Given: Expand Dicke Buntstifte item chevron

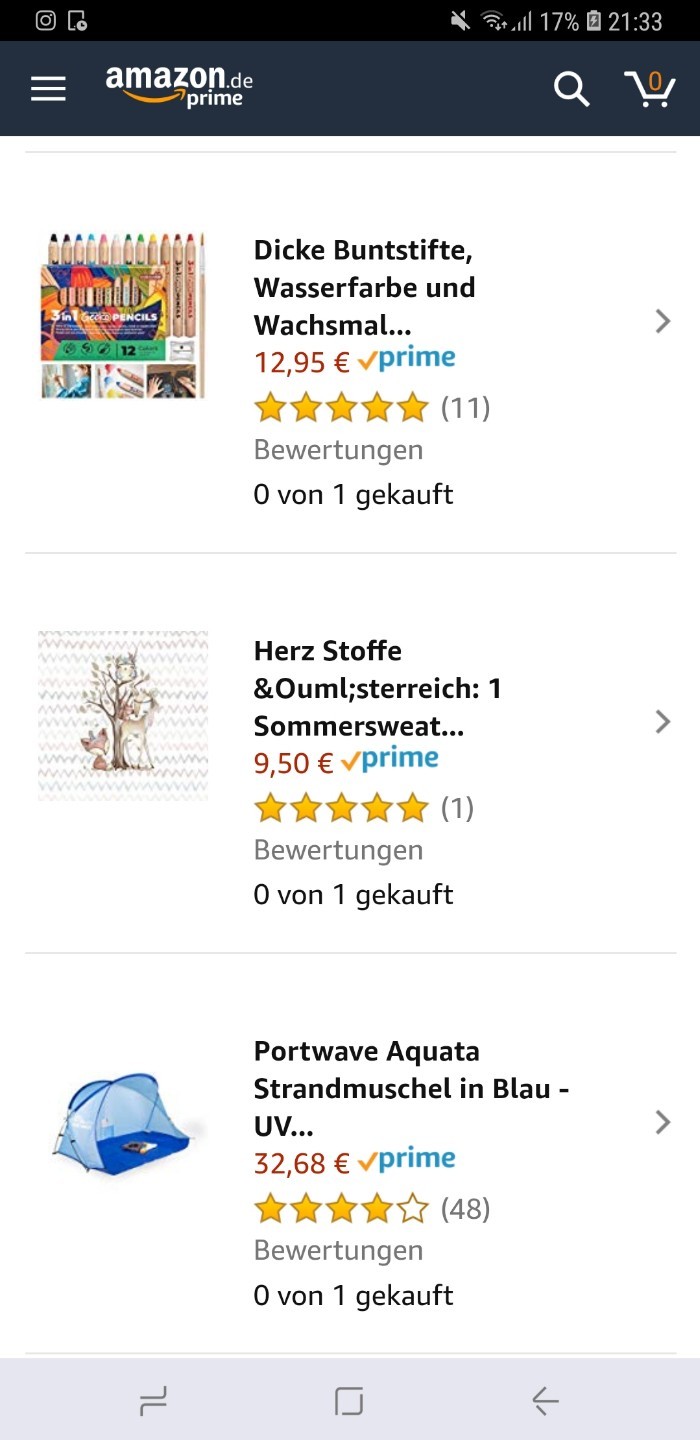Looking at the screenshot, I should [x=662, y=321].
